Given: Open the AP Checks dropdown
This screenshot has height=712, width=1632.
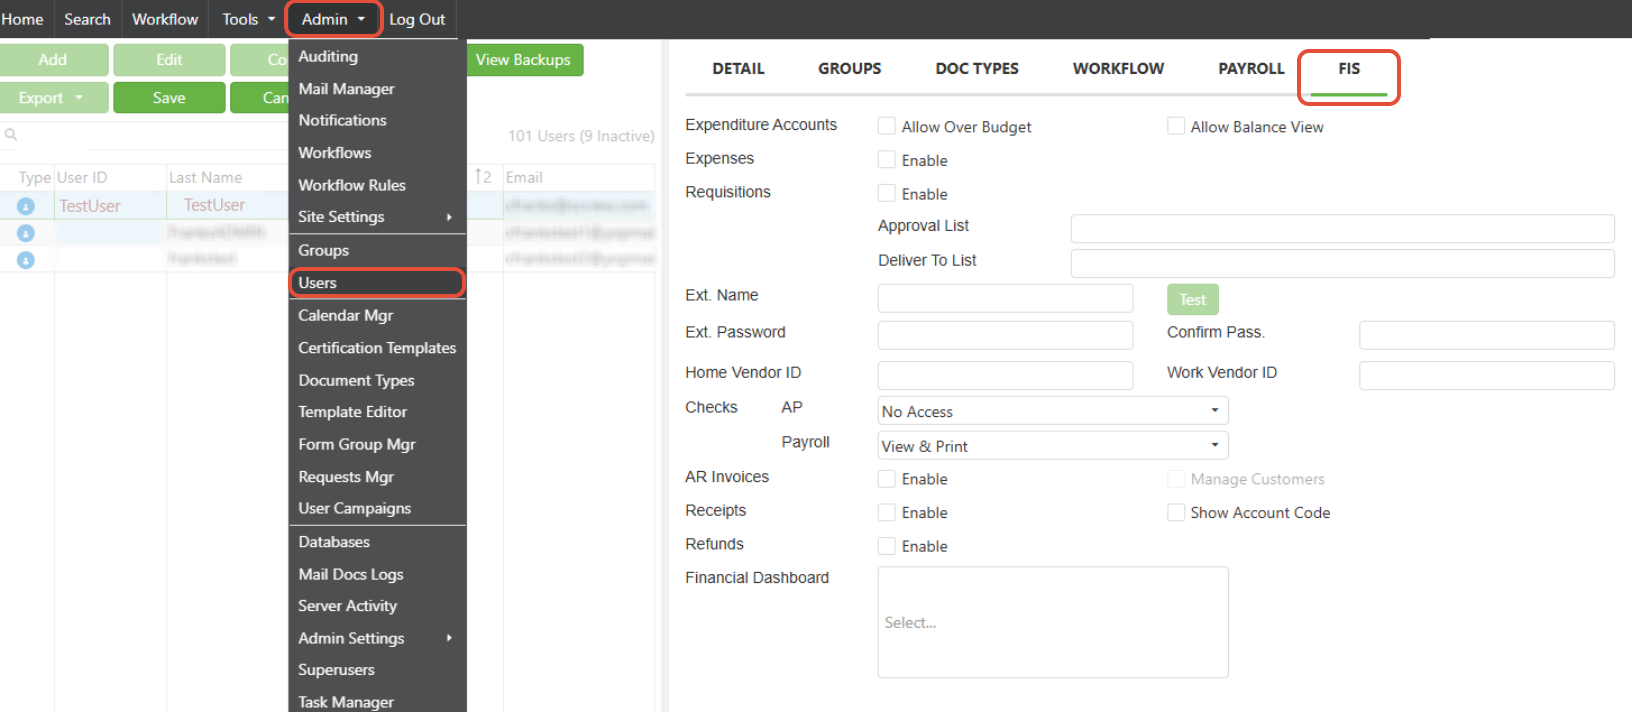Looking at the screenshot, I should pyautogui.click(x=1053, y=411).
